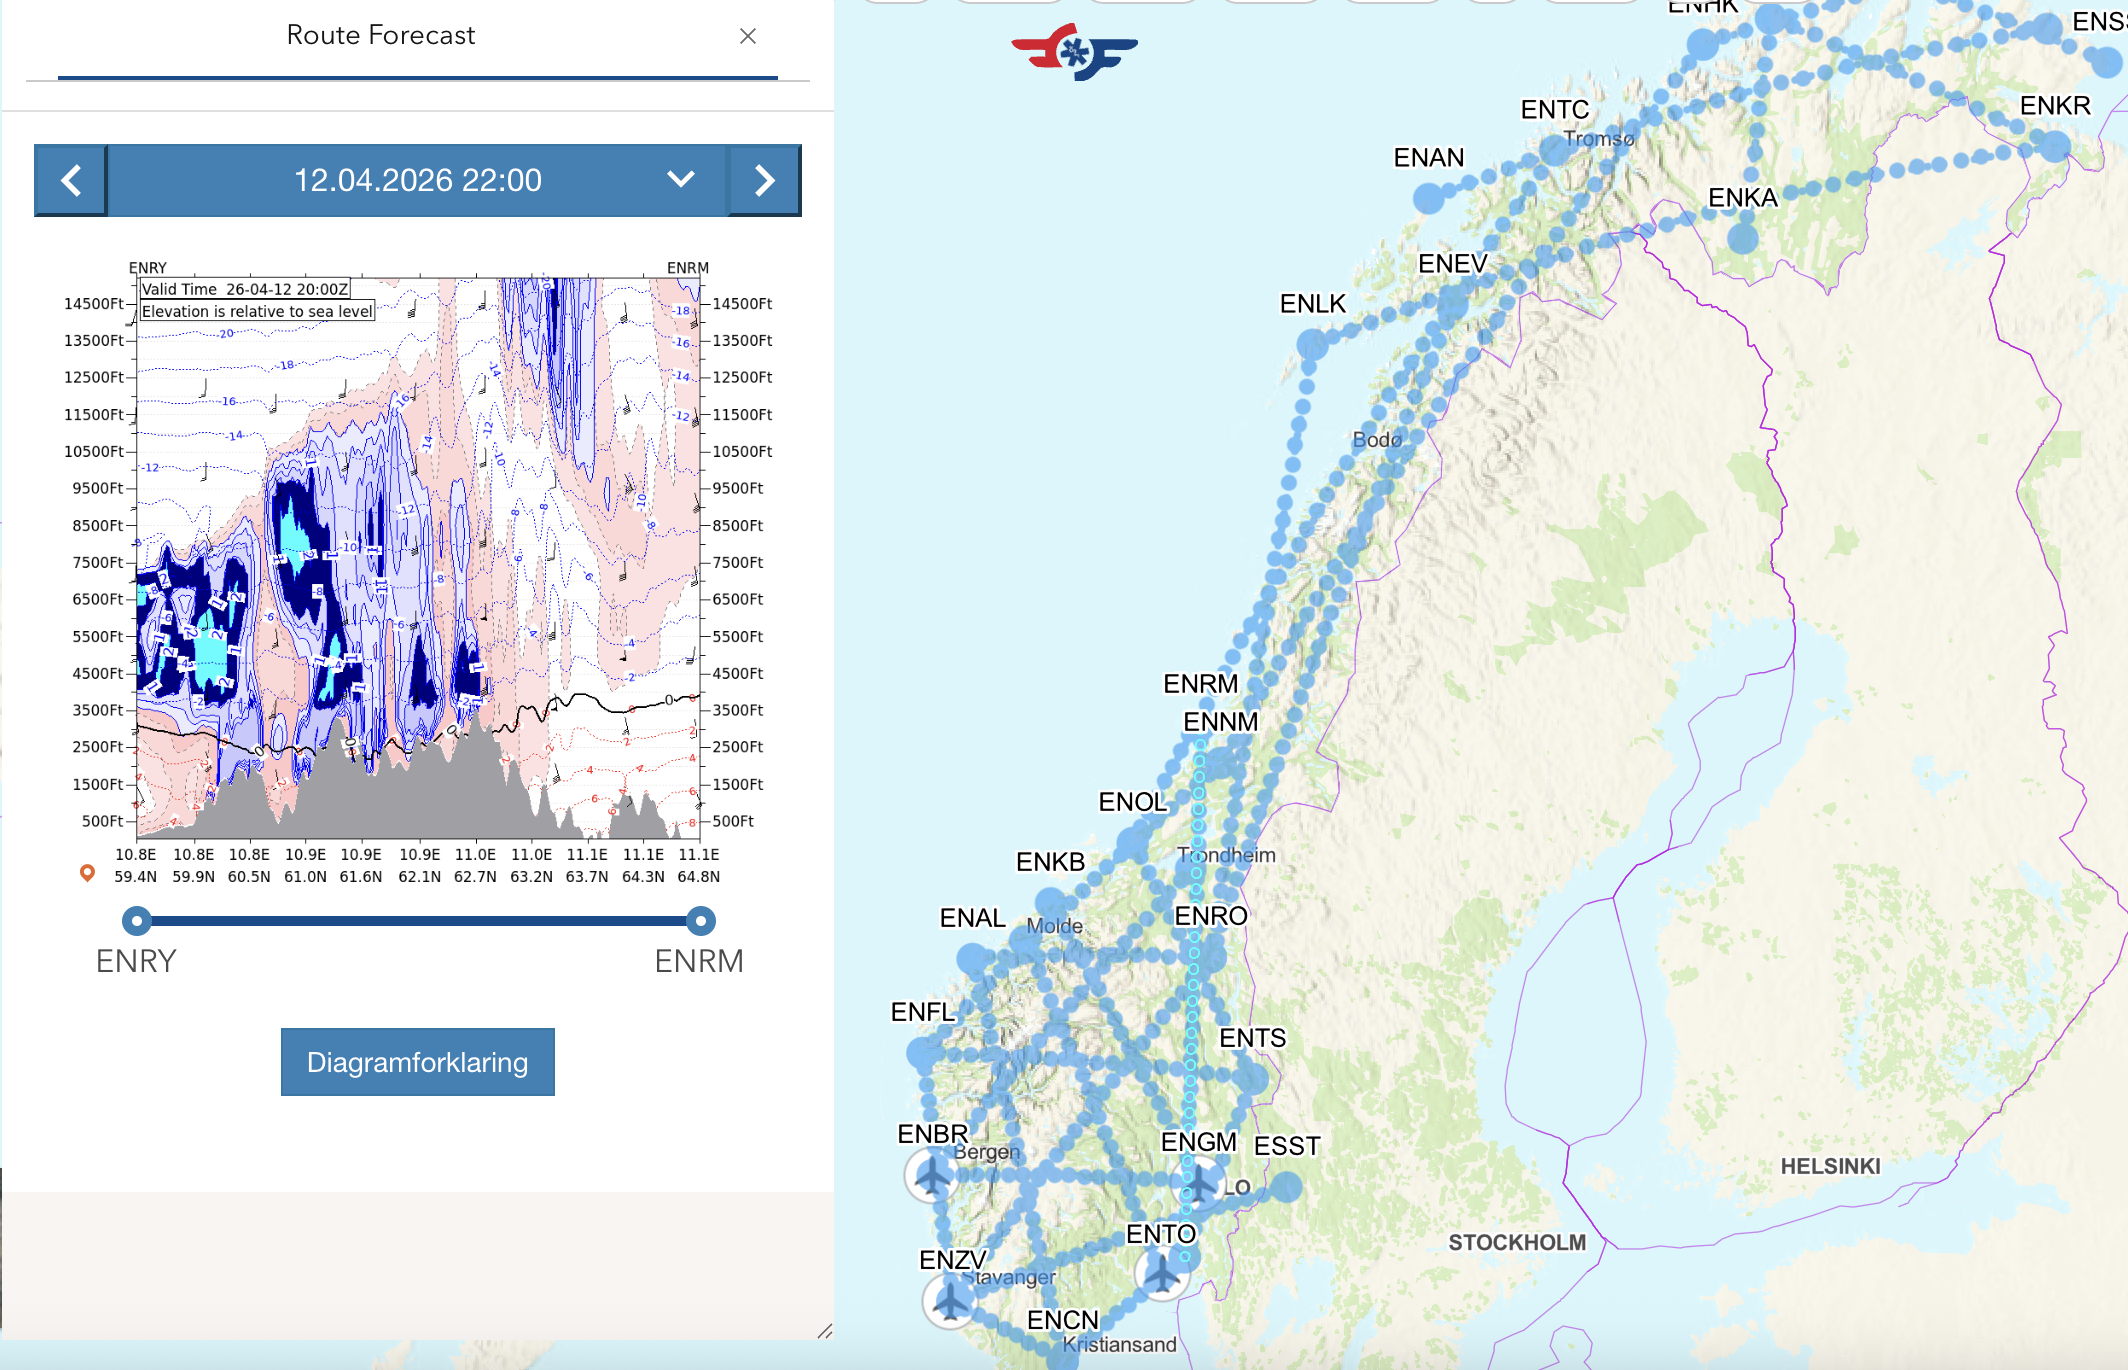Select the ENTO airport plane icon
Image resolution: width=2128 pixels, height=1370 pixels.
point(1162,1273)
